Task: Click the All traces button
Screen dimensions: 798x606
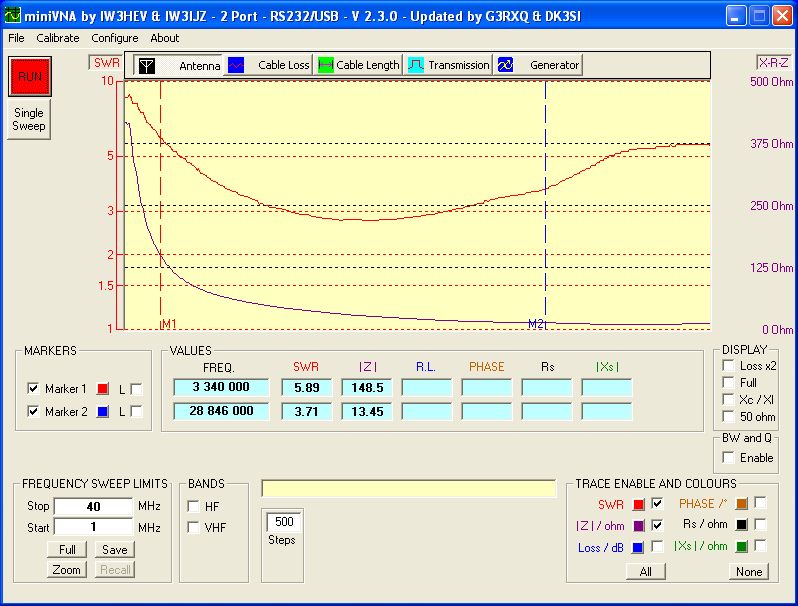Action: click(646, 572)
